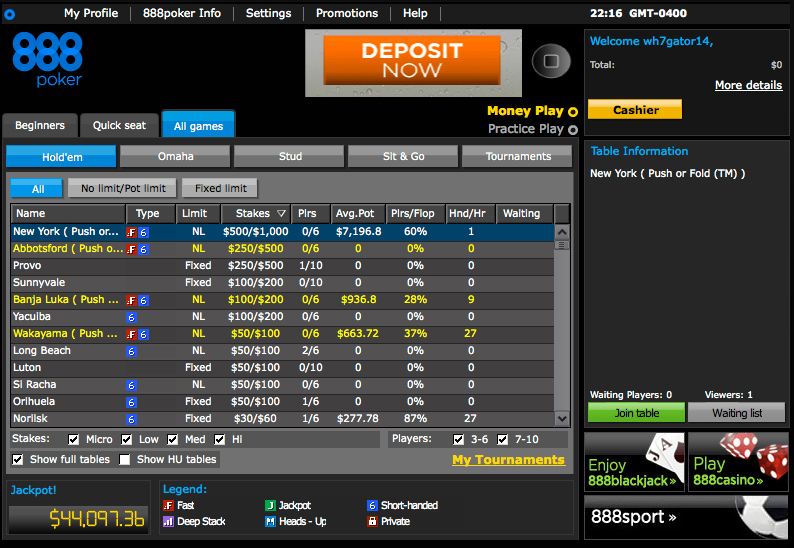This screenshot has width=794, height=548.
Task: Click the Short-handed legend icon
Action: (372, 505)
